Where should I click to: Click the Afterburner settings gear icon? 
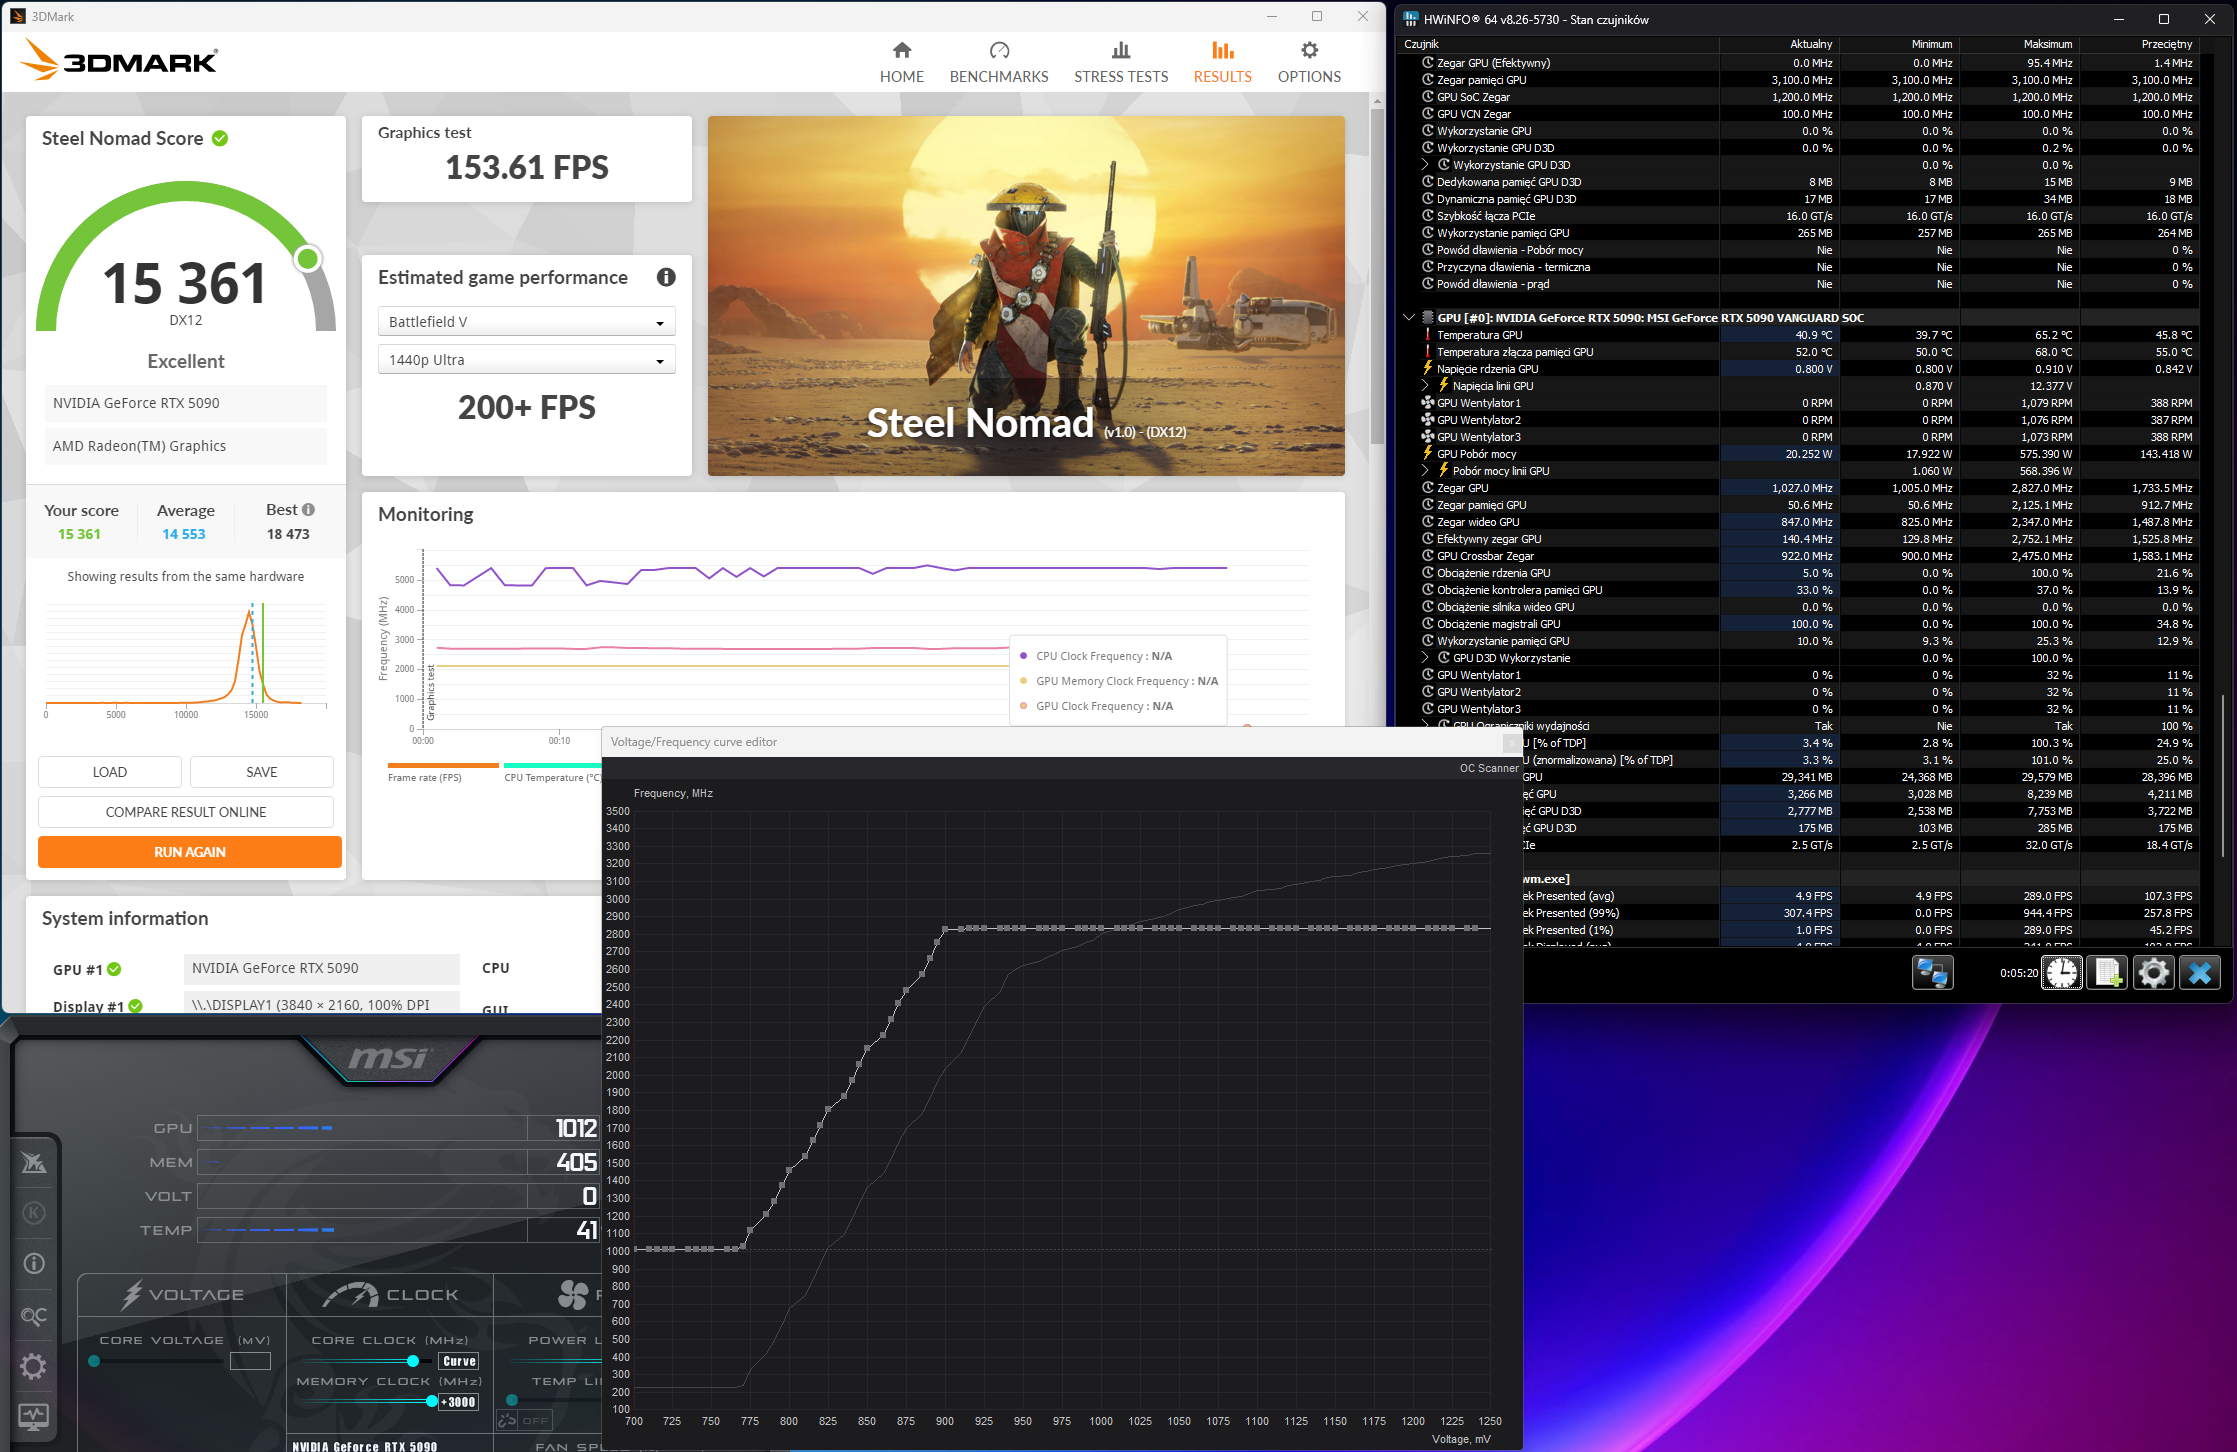(34, 1366)
